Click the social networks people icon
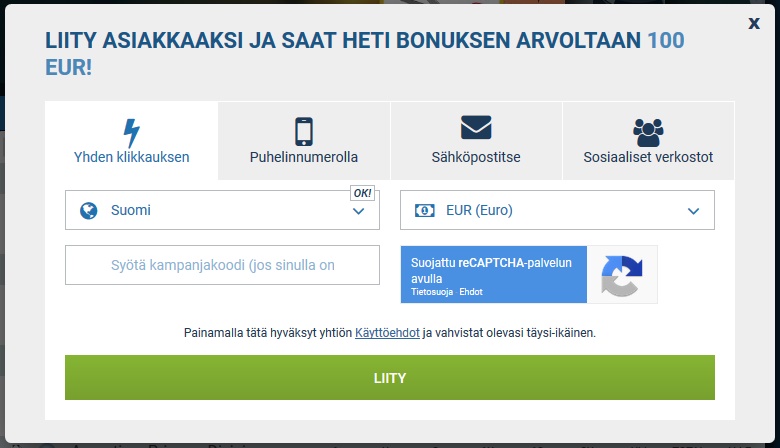This screenshot has width=780, height=448. [648, 132]
